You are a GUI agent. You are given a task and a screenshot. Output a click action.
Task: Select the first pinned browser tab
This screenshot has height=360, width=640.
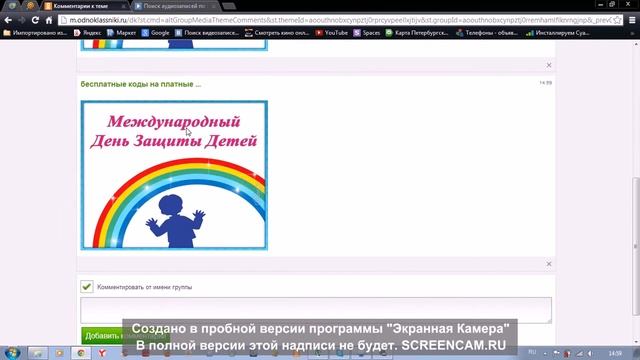click(x=12, y=6)
